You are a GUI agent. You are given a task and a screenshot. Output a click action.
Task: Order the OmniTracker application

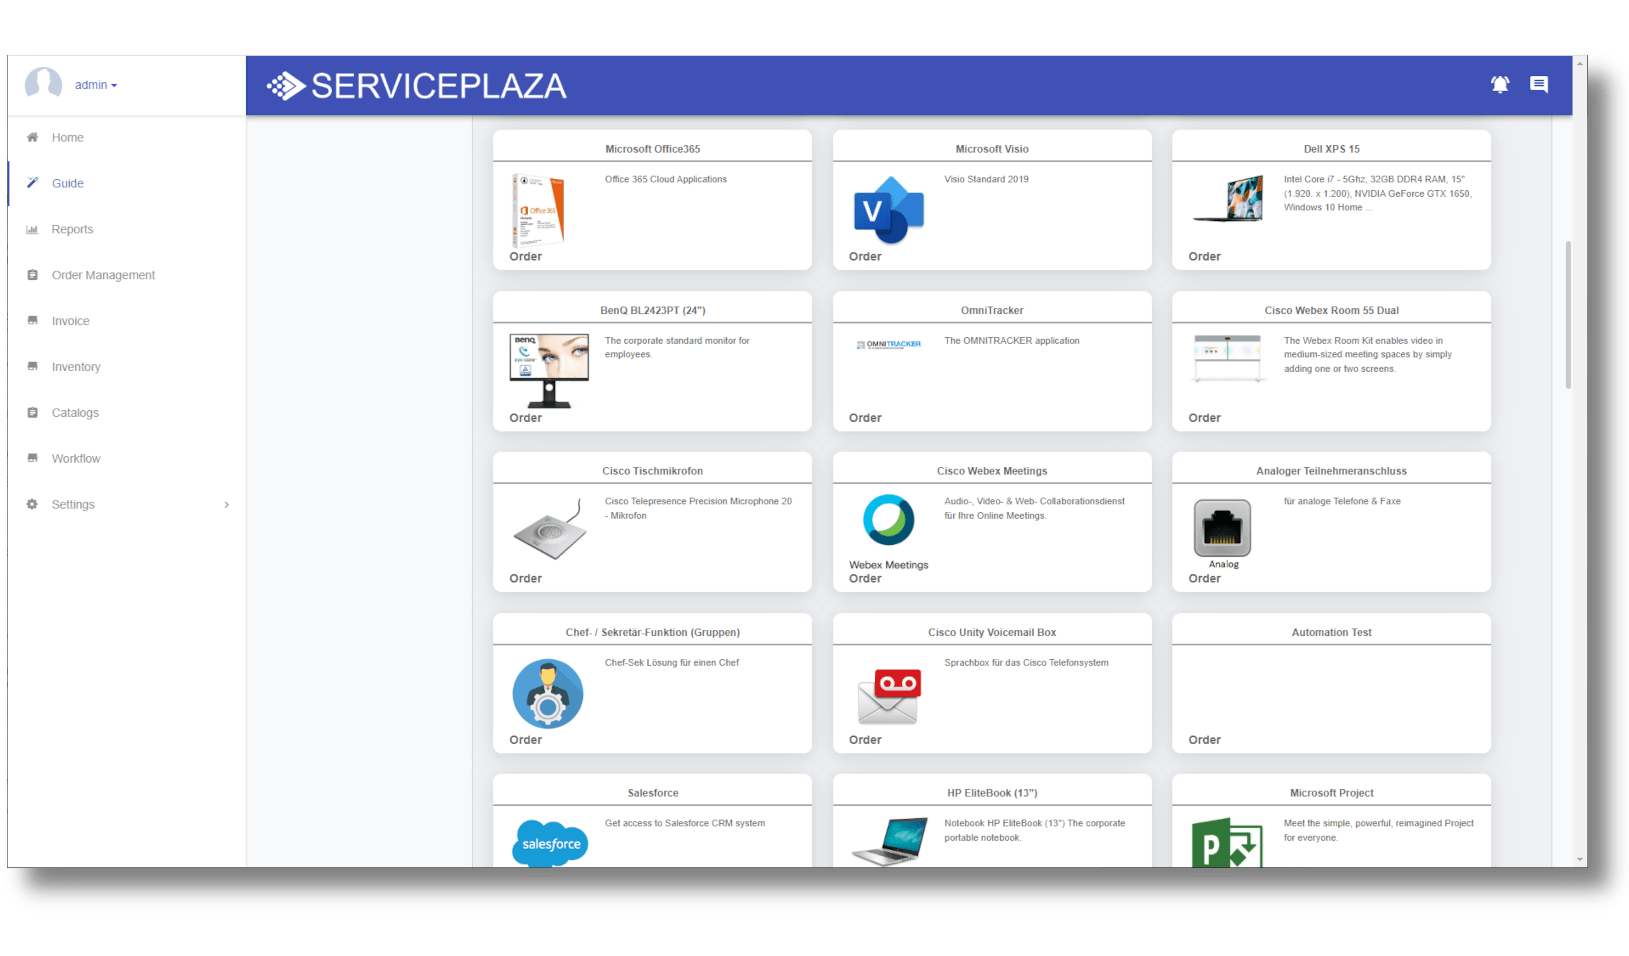click(x=865, y=418)
